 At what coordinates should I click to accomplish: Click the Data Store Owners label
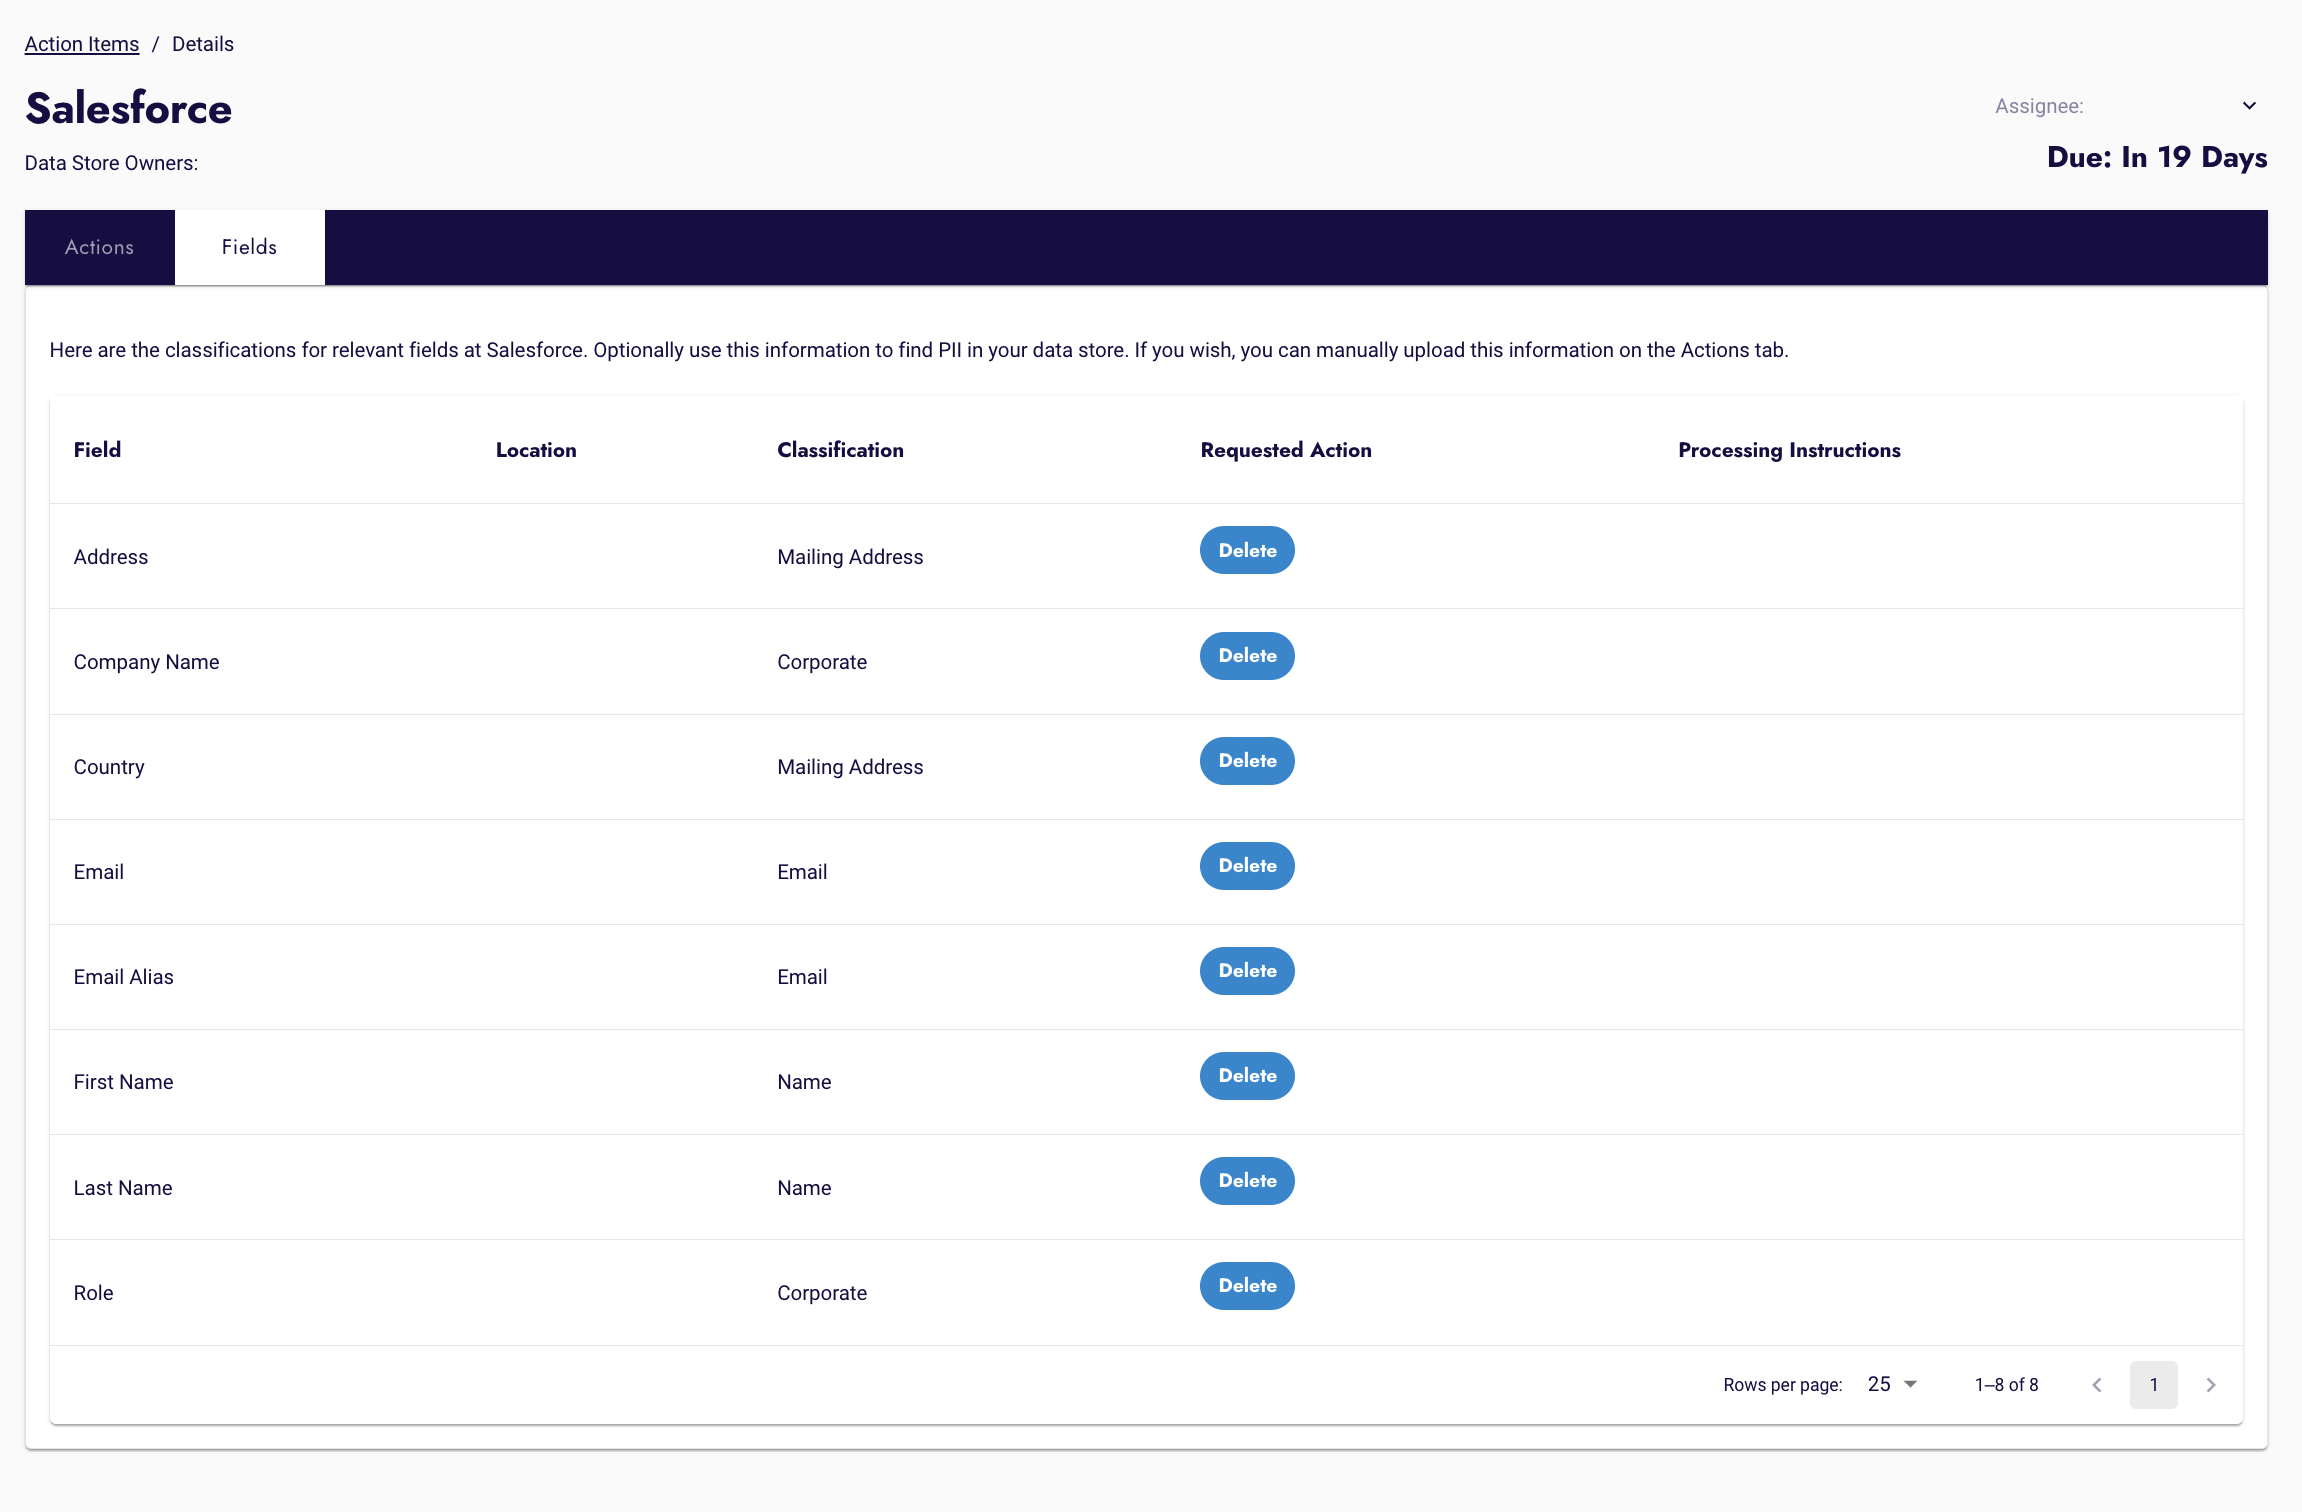coord(111,163)
